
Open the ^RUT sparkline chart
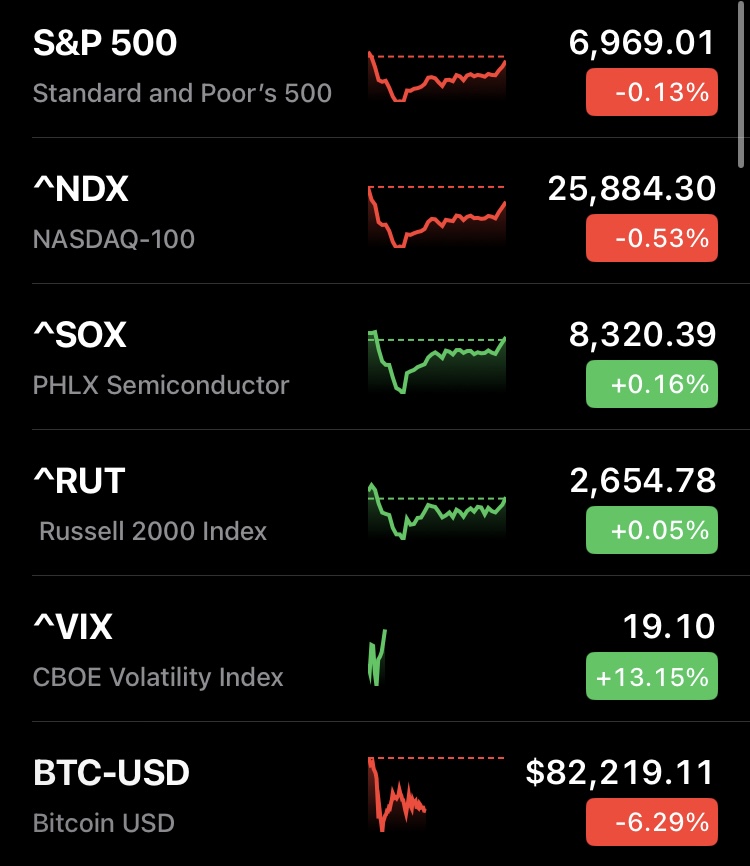pyautogui.click(x=437, y=511)
